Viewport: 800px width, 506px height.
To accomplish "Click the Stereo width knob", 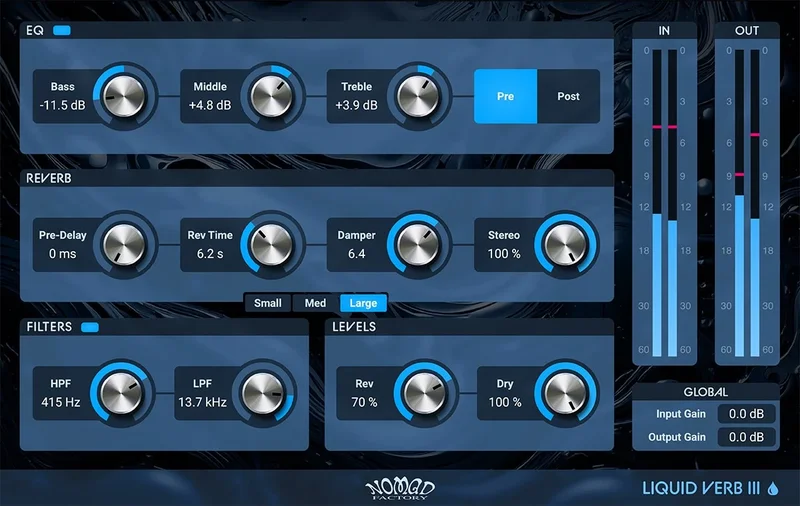I will point(565,245).
